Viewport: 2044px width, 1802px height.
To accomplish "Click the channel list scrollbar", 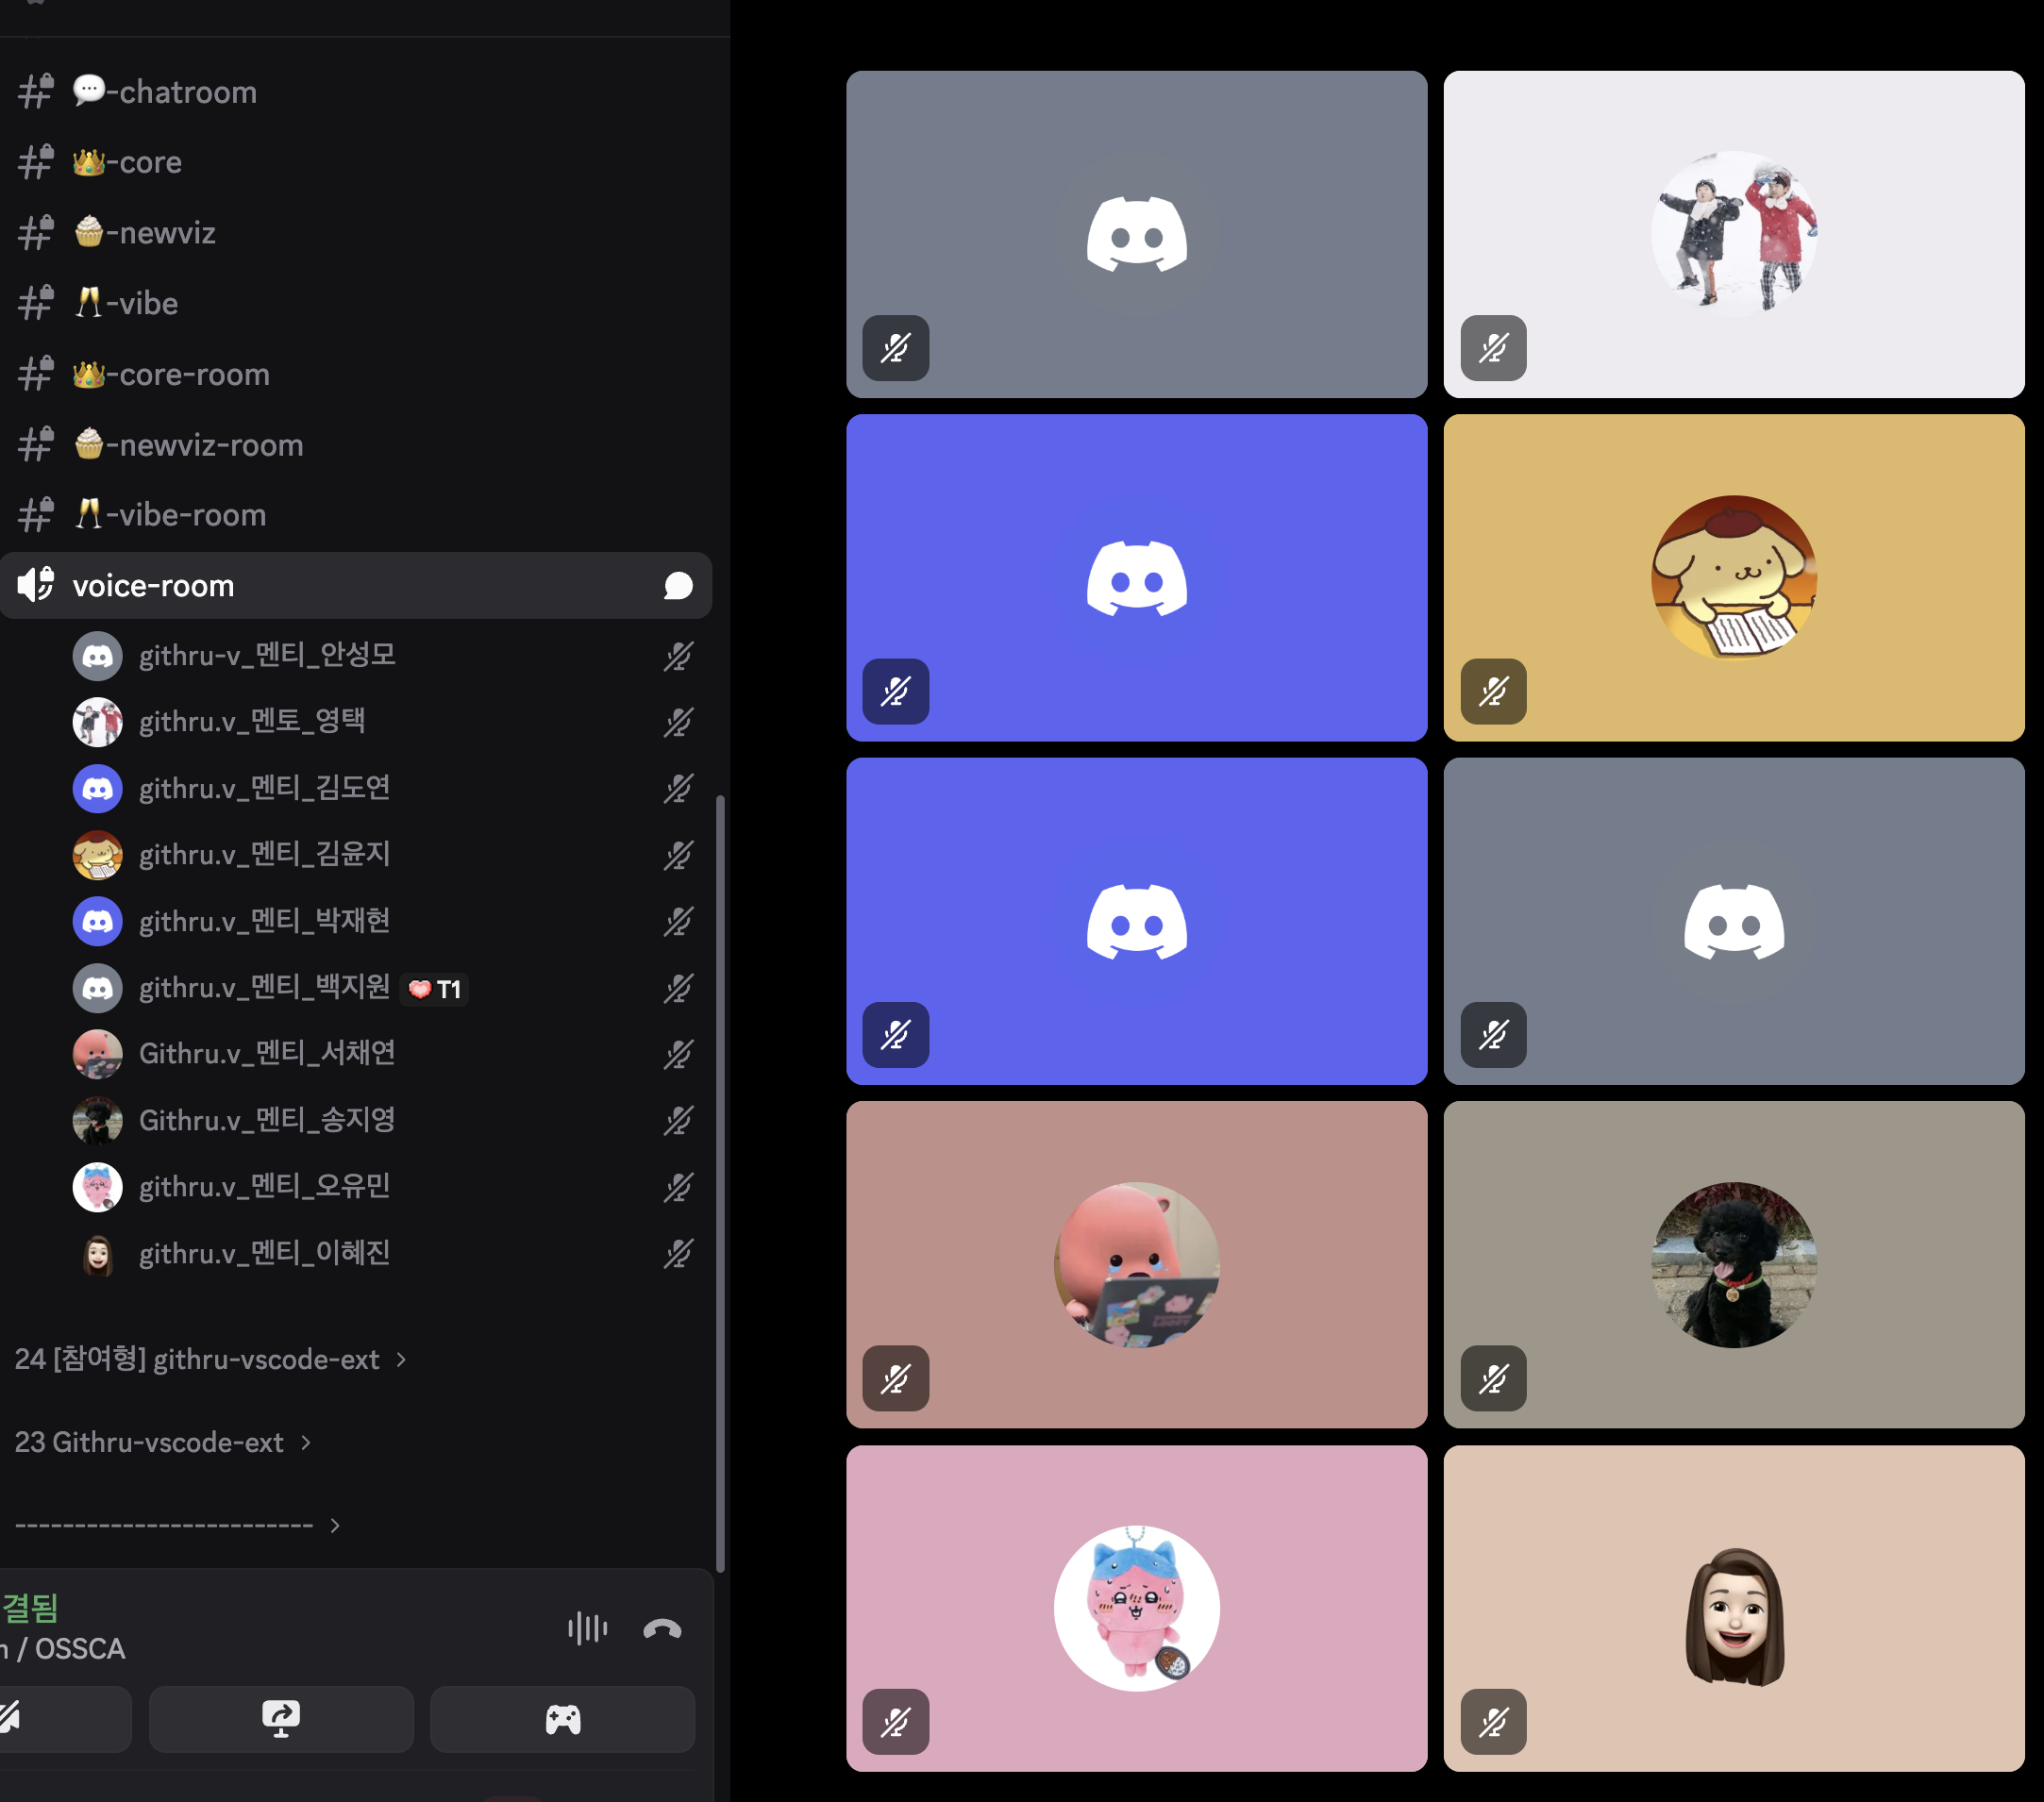I will pyautogui.click(x=720, y=1184).
